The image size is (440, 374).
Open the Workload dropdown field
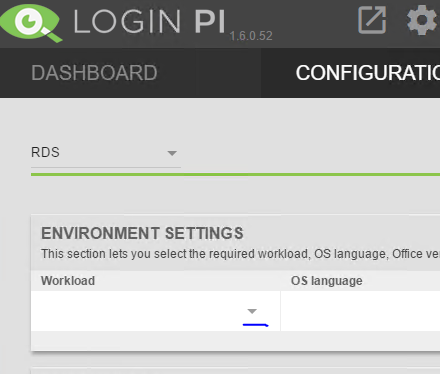click(156, 311)
